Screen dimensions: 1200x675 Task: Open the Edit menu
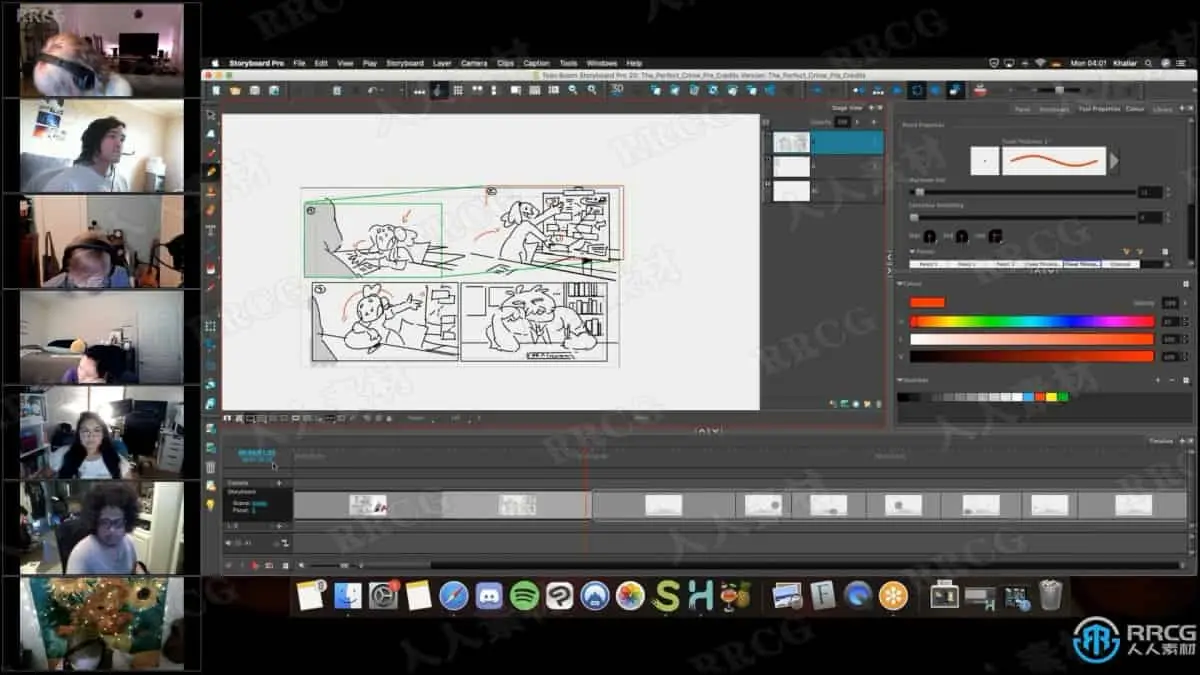click(321, 63)
